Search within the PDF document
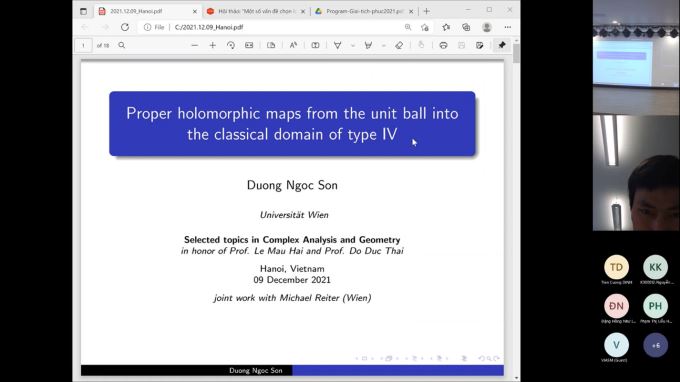Screen dimensions: 680x382 tap(122, 45)
